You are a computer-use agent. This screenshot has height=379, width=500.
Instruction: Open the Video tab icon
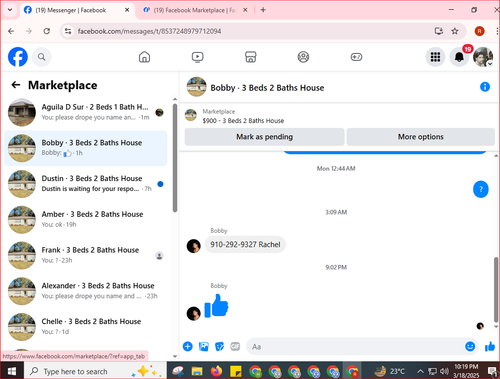pyautogui.click(x=197, y=57)
